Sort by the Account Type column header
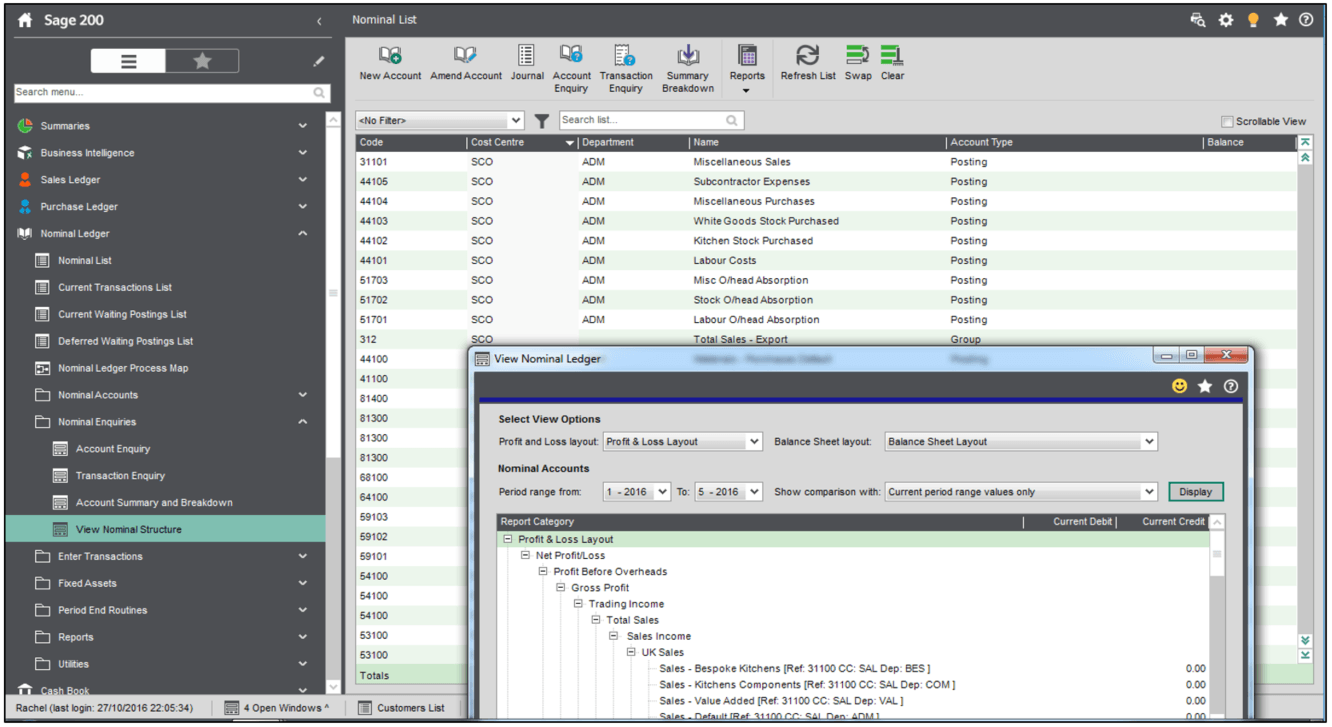Screen dimensions: 1332x727 [x=1073, y=142]
